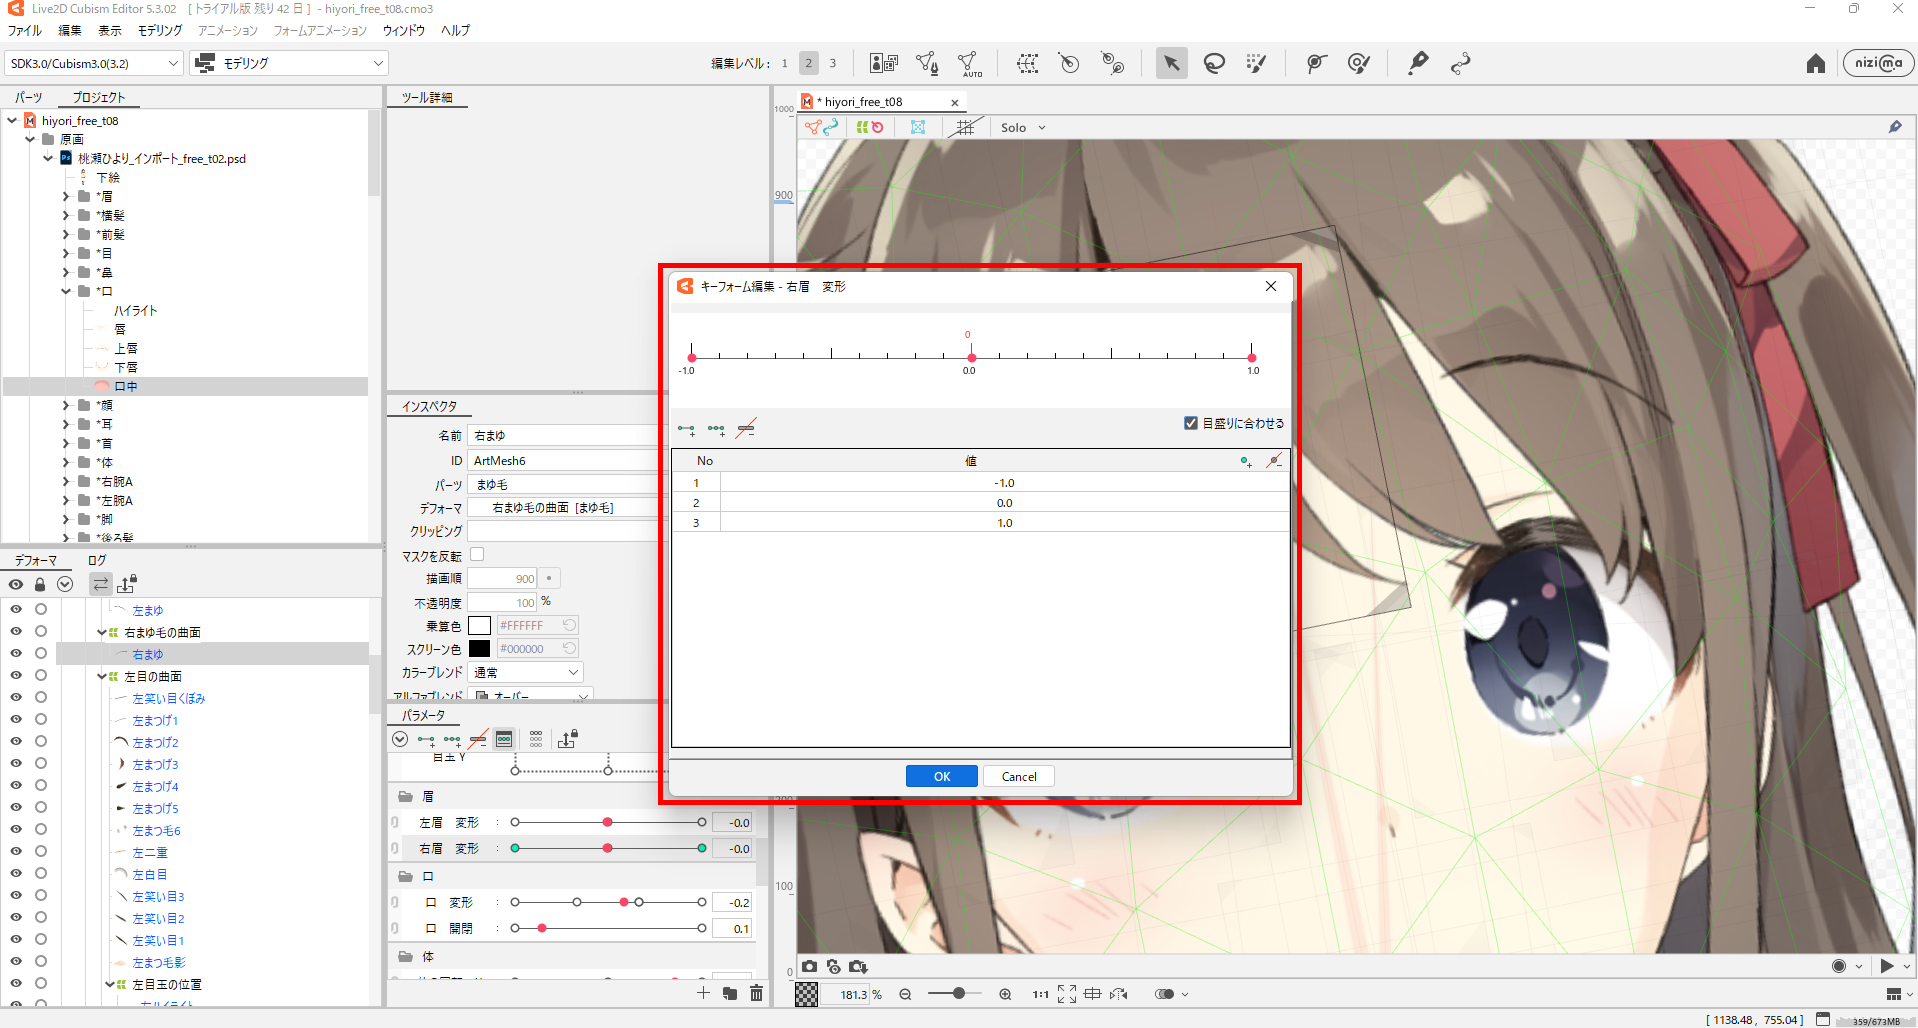
Task: Click 口 開閉 parameter slider handle
Action: click(542, 928)
